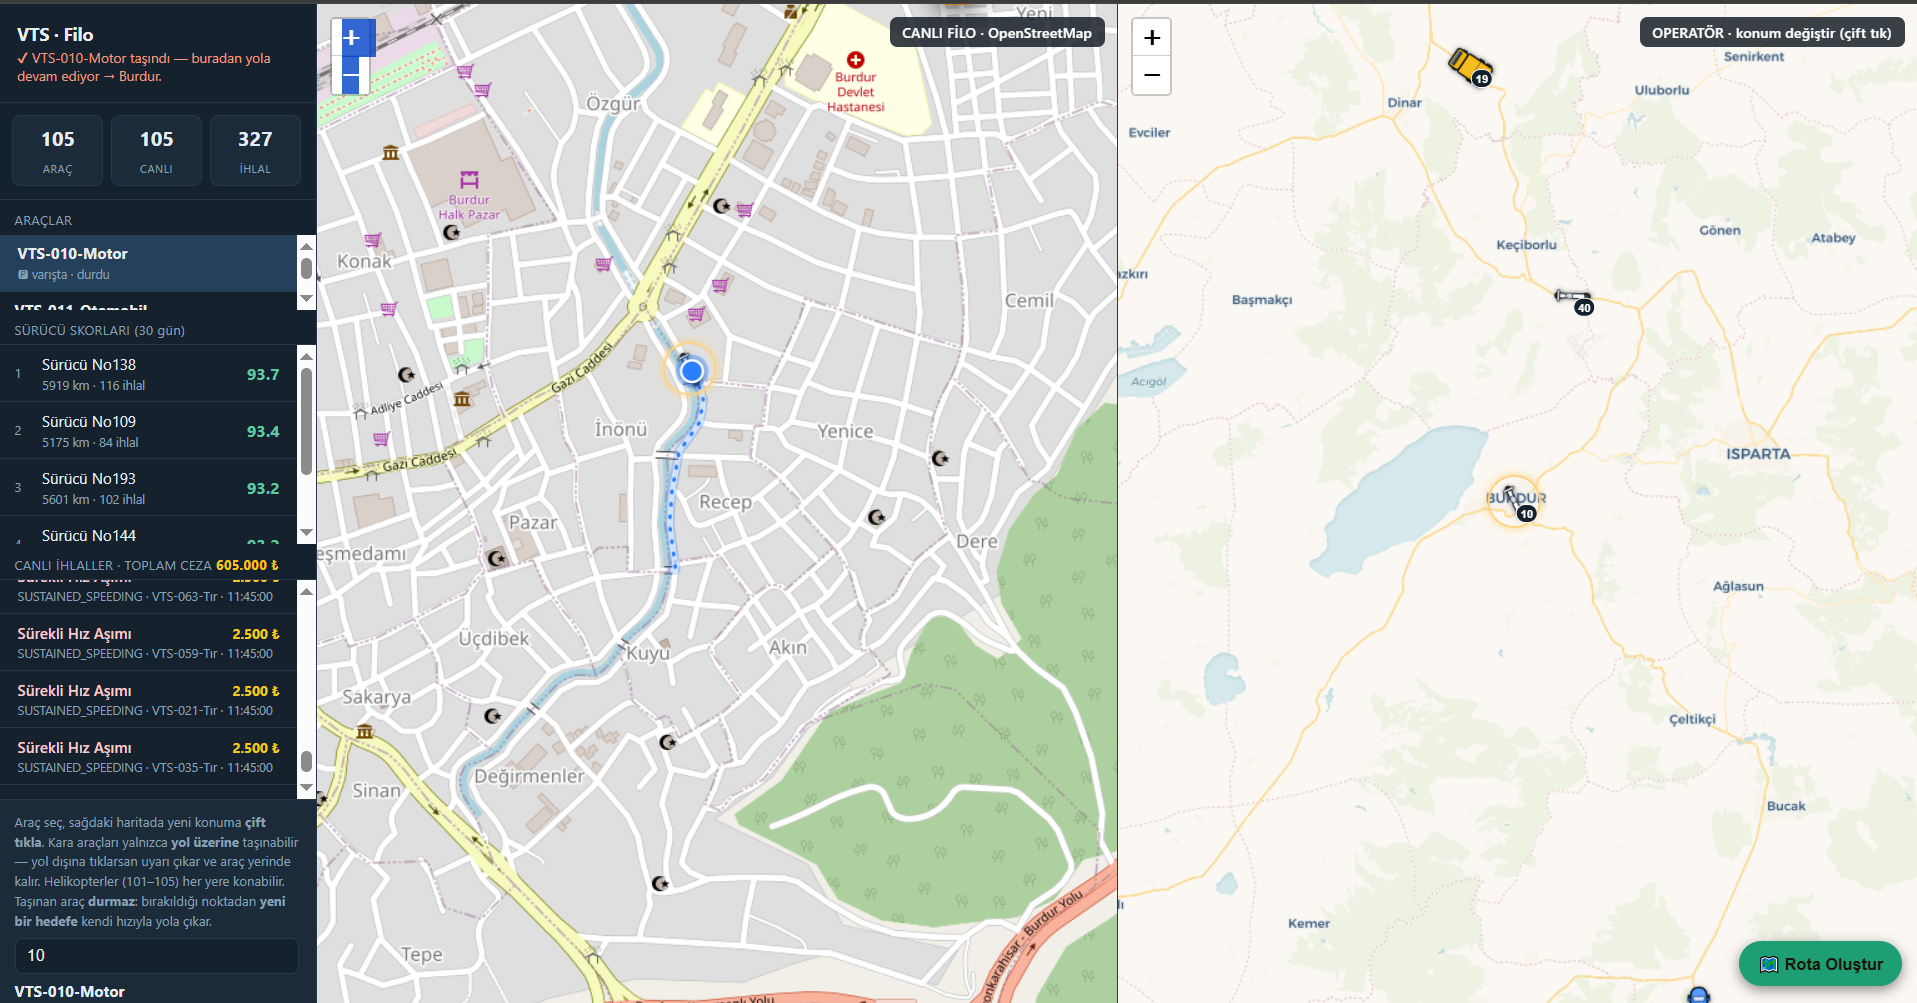Click the Ağlasun town label
Screen dimensions: 1917x1003
(x=1738, y=586)
